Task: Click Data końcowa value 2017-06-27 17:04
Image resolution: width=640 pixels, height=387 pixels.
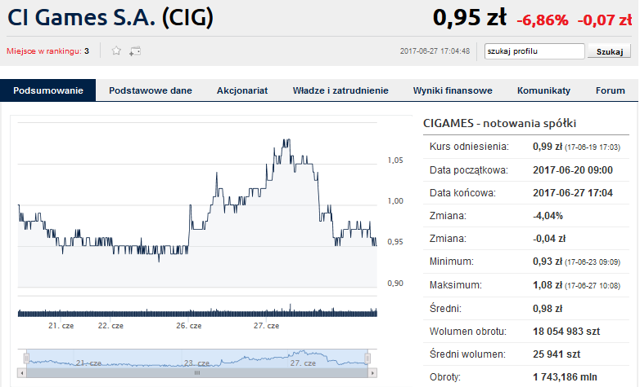Action: [573, 193]
